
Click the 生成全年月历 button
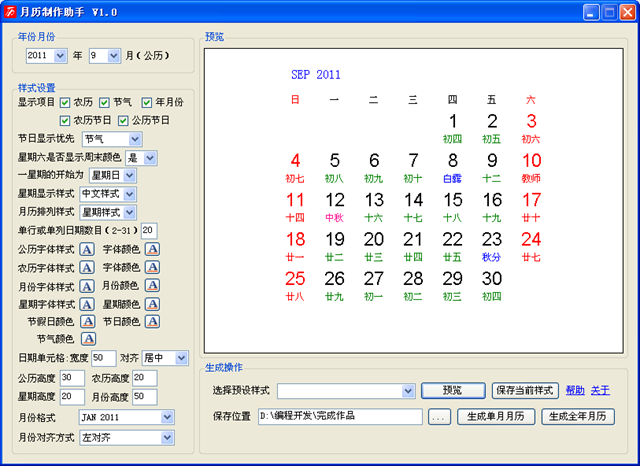click(x=578, y=417)
